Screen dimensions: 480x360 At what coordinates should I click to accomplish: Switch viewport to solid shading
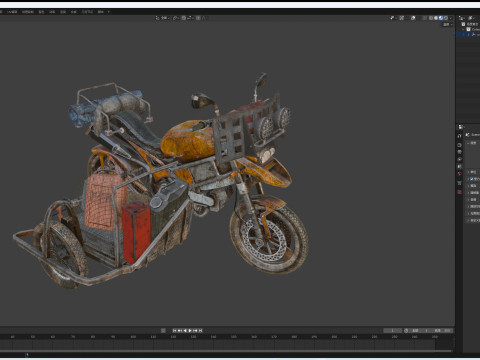click(436, 18)
